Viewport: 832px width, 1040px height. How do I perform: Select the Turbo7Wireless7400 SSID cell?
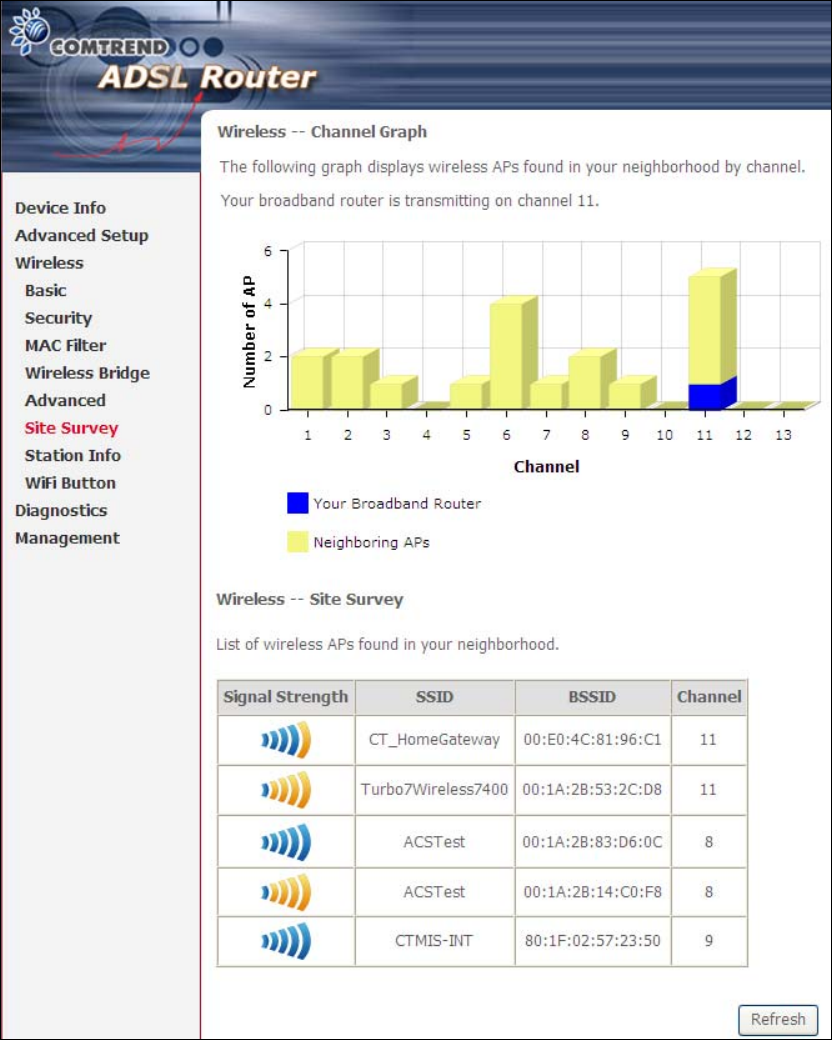coord(435,790)
